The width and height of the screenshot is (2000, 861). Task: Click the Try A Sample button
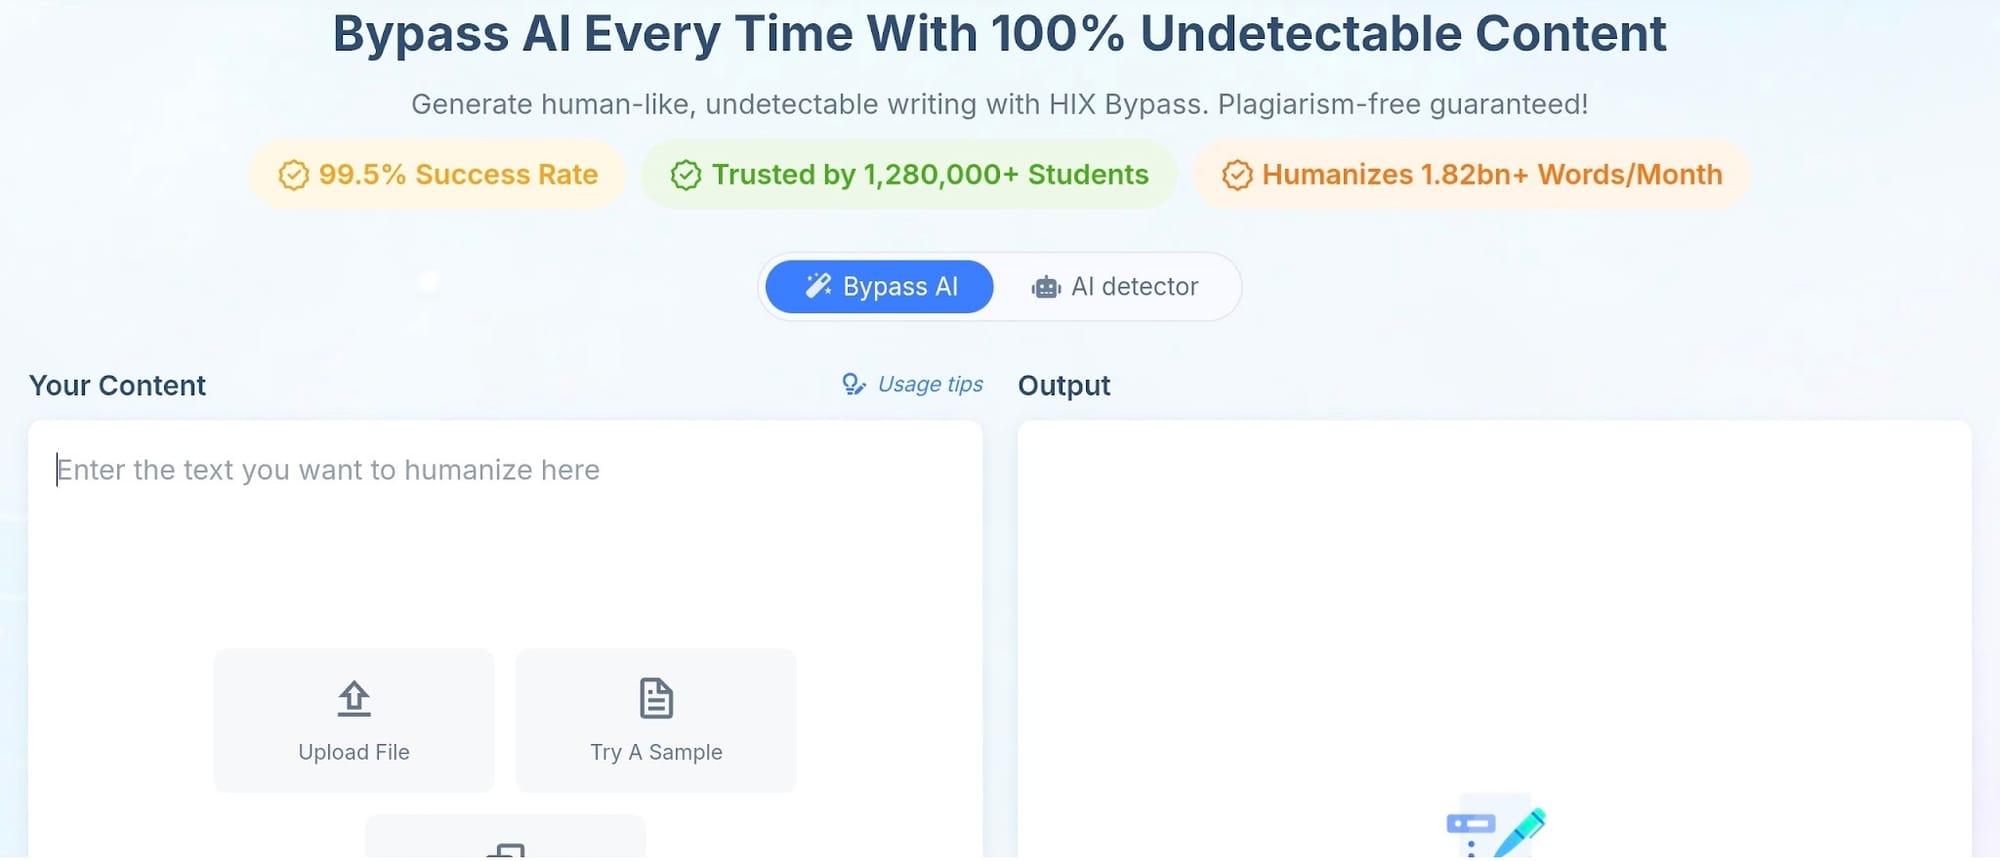point(656,720)
